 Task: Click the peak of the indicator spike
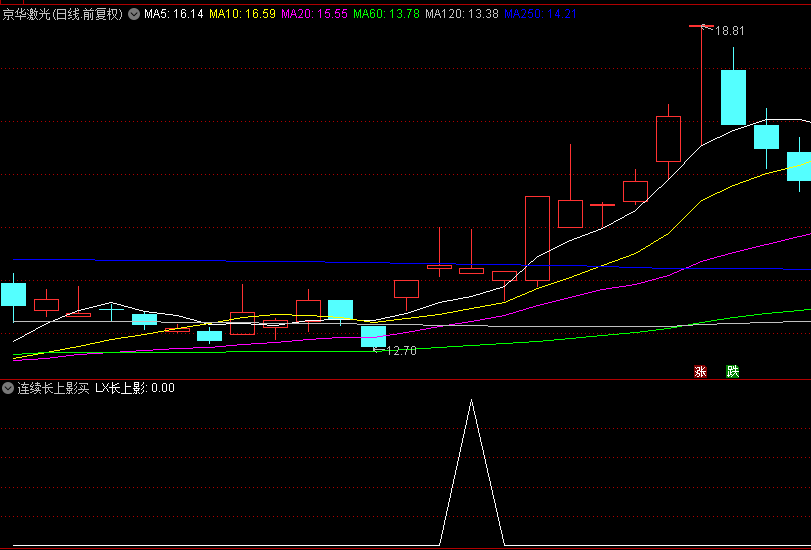(x=472, y=401)
